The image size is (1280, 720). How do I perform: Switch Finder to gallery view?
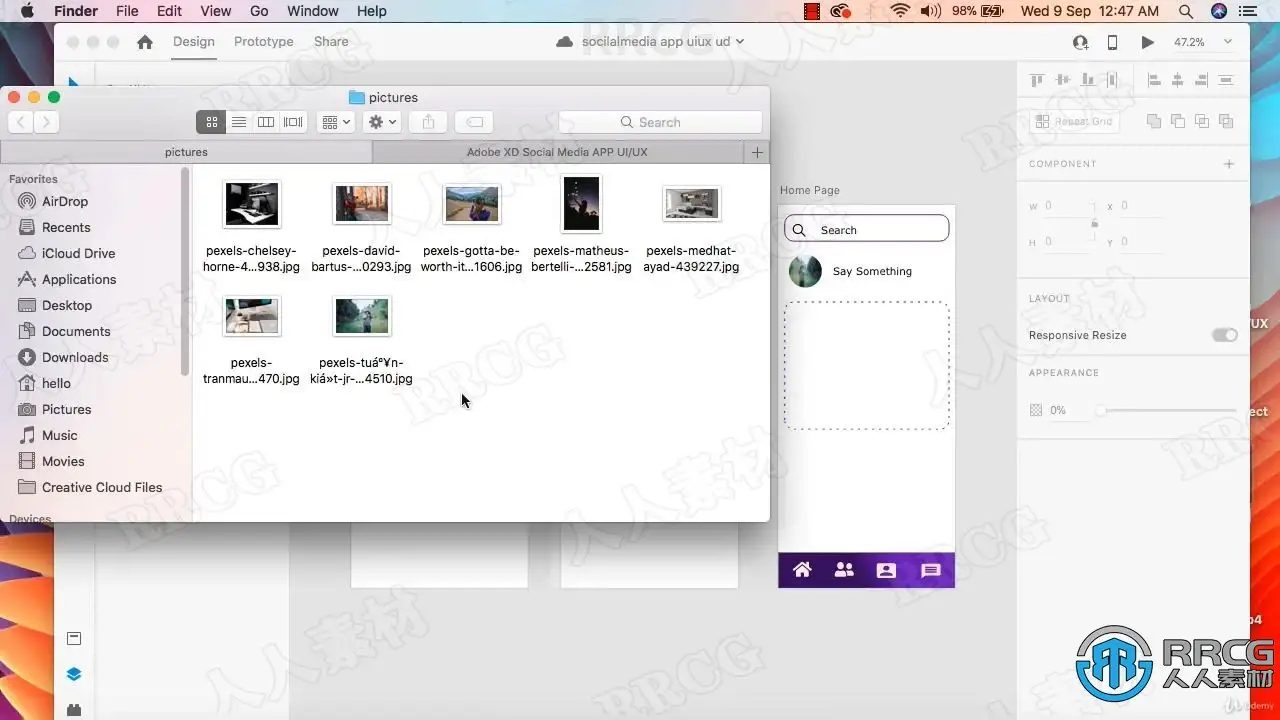pyautogui.click(x=293, y=122)
